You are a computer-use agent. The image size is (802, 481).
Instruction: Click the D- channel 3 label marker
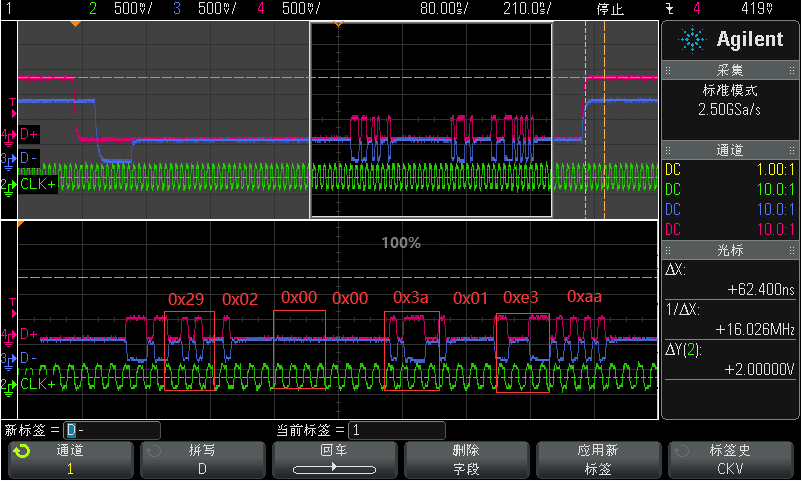(27, 158)
